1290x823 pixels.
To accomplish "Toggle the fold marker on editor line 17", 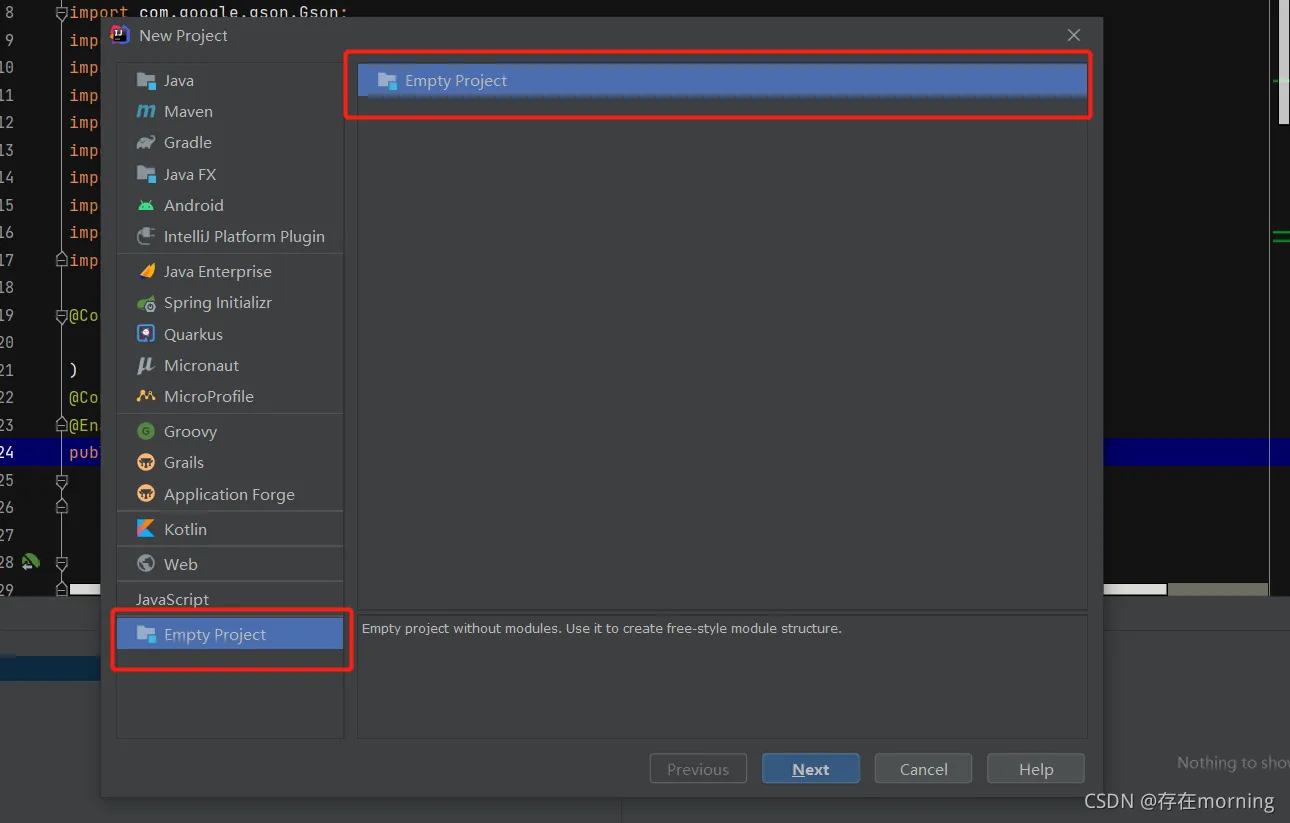I will click(62, 261).
